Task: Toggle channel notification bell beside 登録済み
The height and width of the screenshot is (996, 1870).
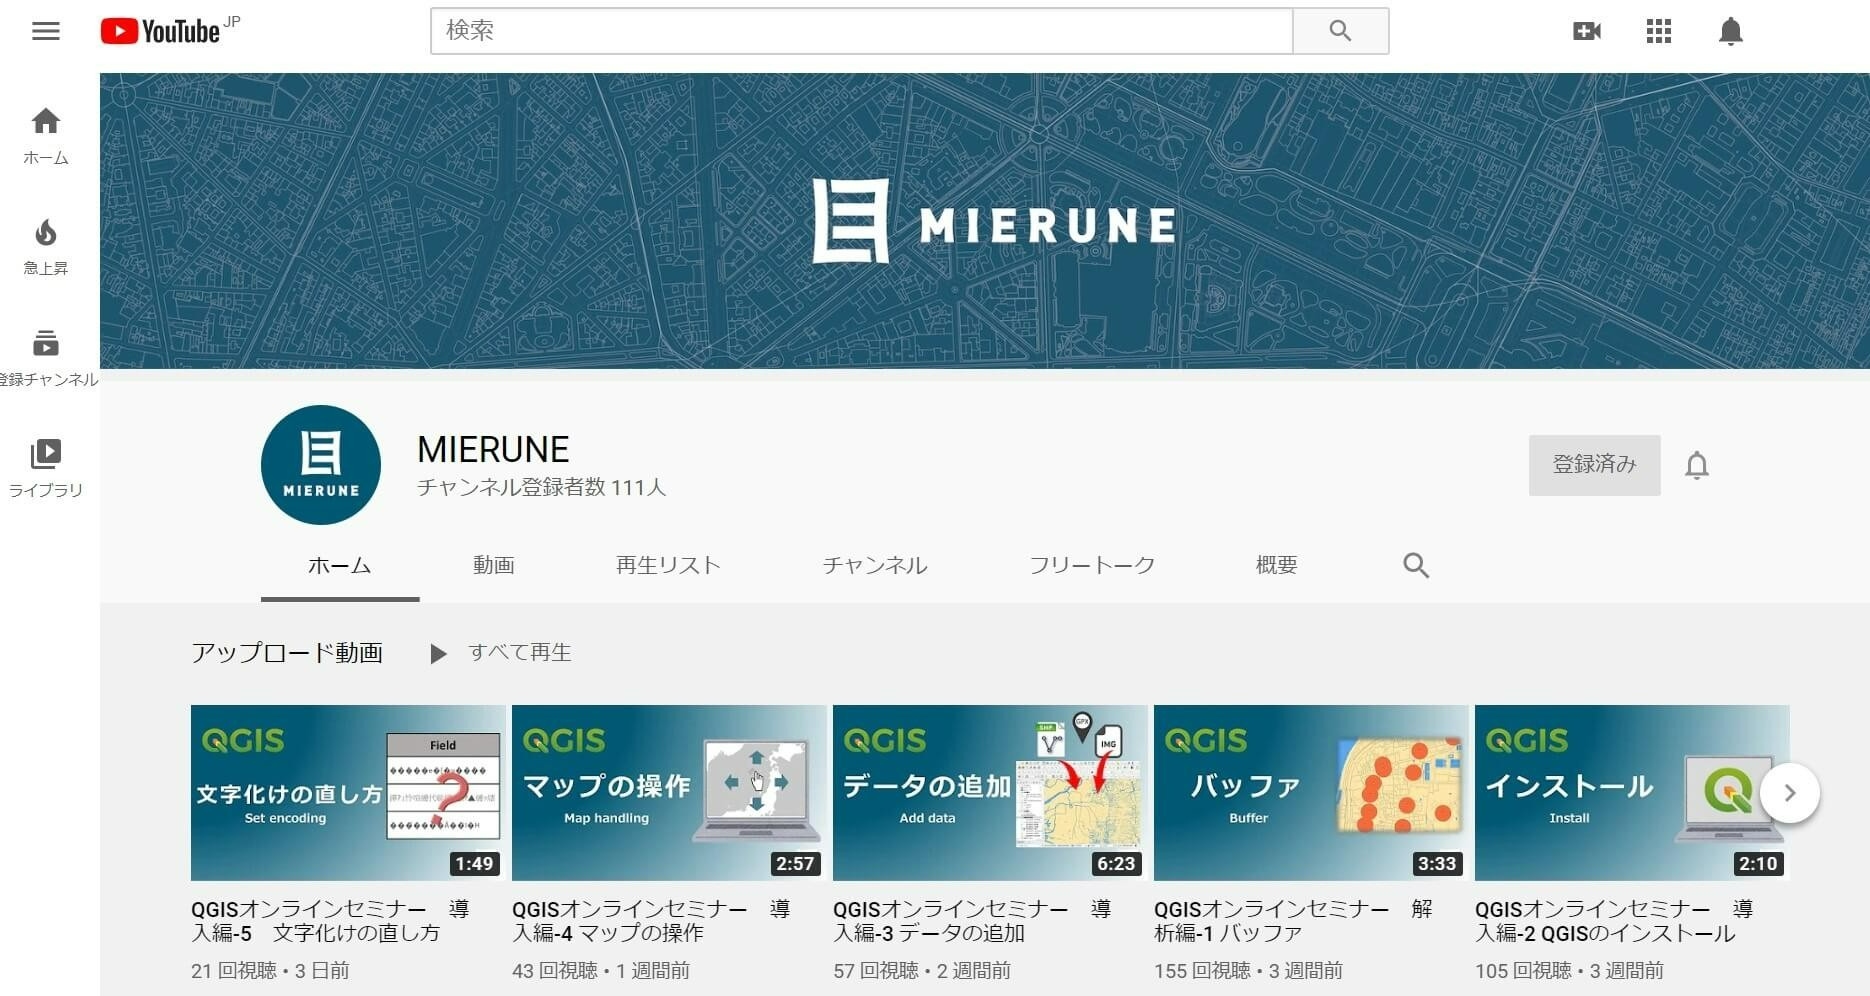Action: tap(1697, 465)
